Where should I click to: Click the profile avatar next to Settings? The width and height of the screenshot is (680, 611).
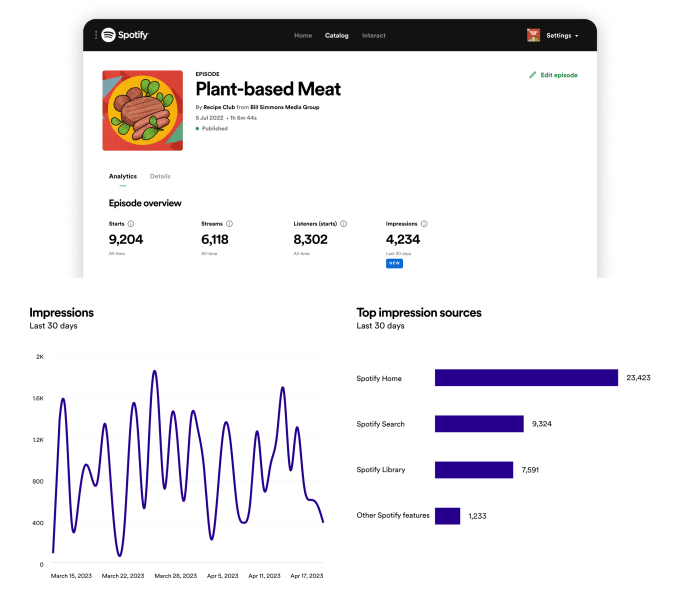tap(533, 35)
